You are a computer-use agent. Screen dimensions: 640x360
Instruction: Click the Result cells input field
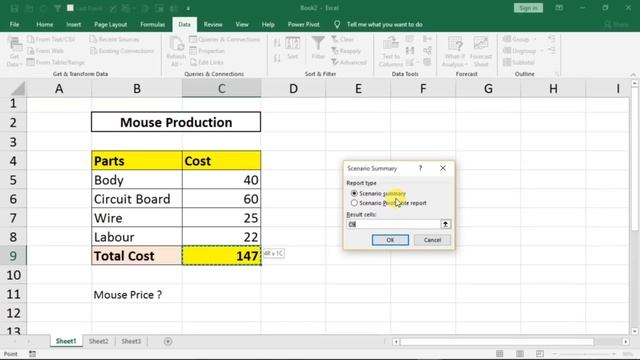[x=393, y=224]
